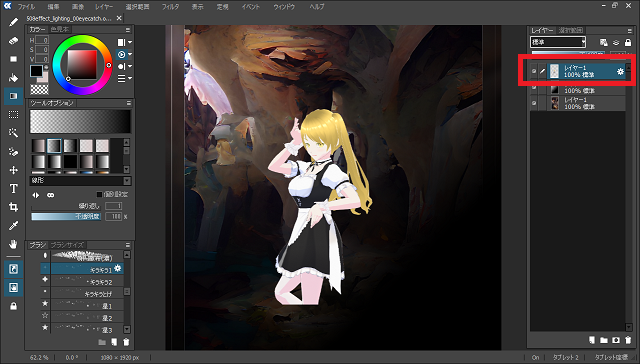This screenshot has height=364, width=640.
Task: Click the brush panel folder icon
Action: 102,342
